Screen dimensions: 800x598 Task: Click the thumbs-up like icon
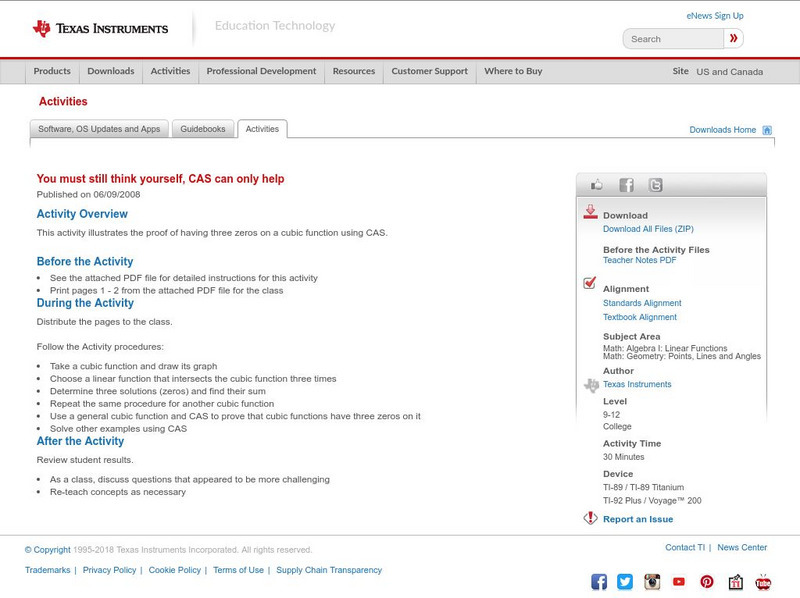tap(596, 185)
